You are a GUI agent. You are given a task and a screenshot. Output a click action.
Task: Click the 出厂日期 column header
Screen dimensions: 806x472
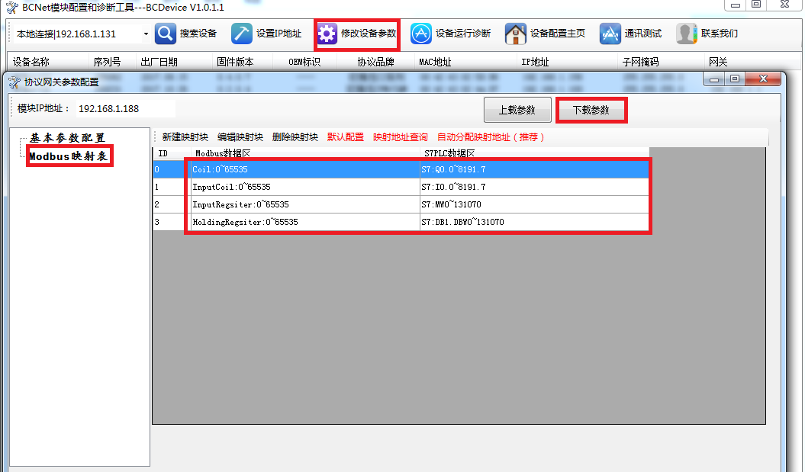[x=174, y=62]
